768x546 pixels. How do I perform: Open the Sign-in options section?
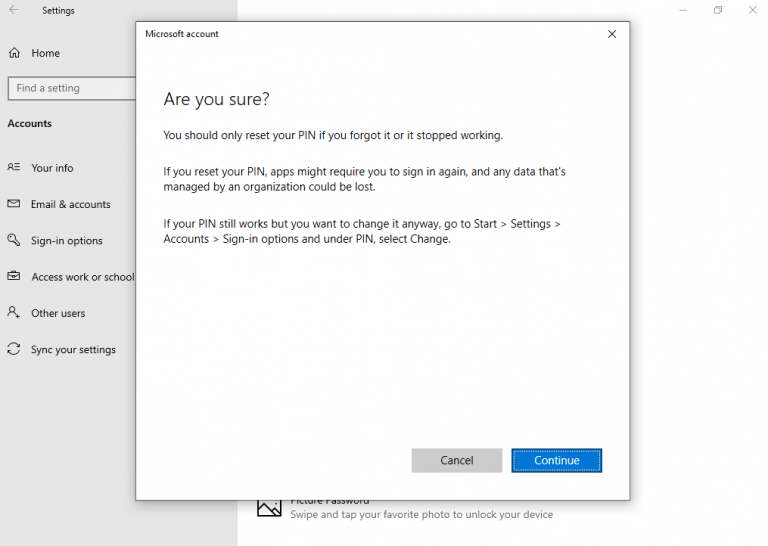click(67, 240)
